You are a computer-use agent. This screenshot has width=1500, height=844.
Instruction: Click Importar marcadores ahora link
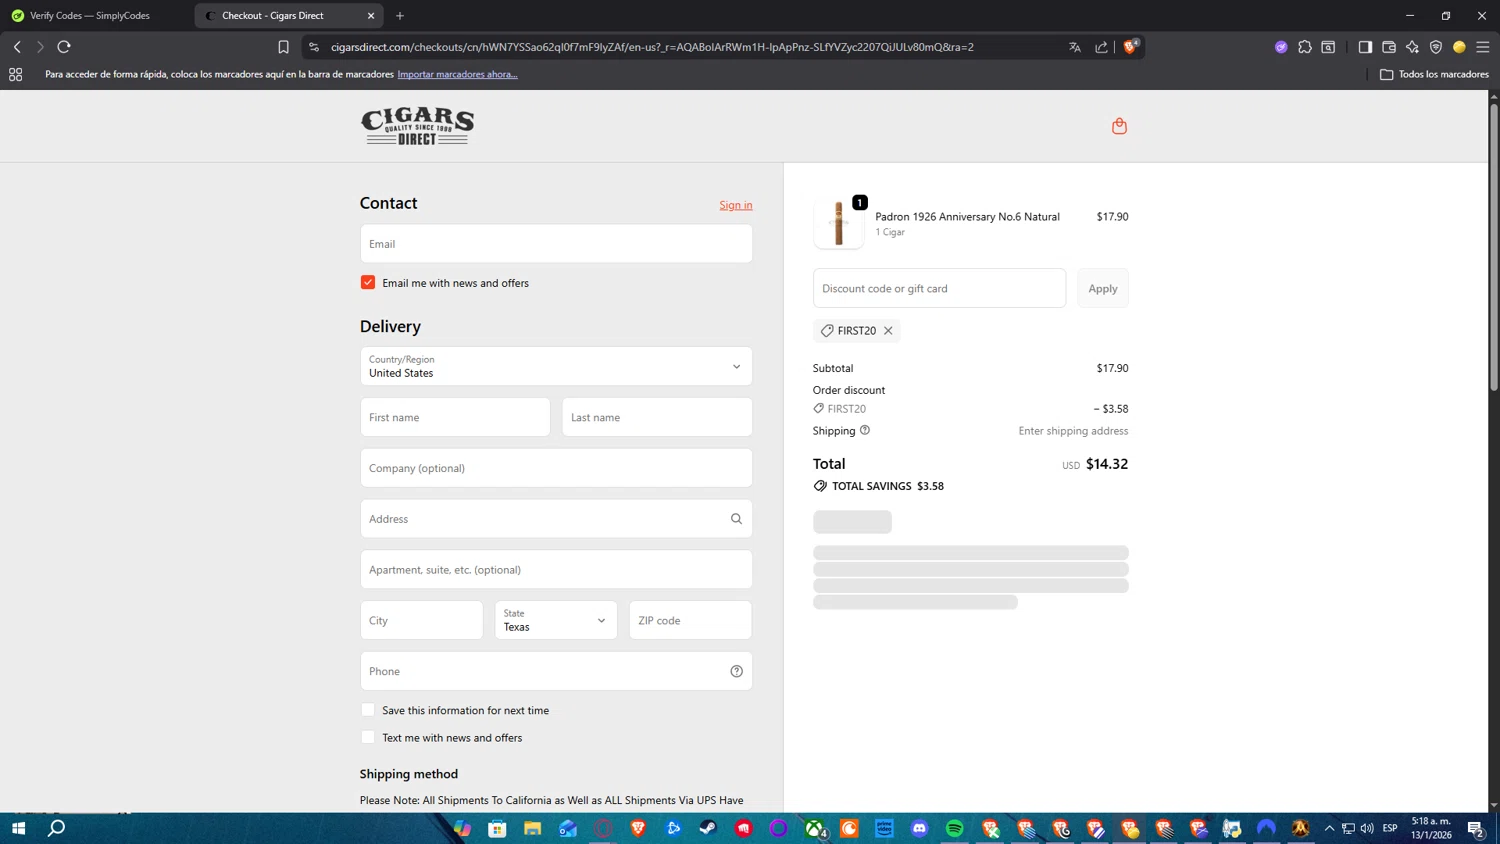(x=457, y=74)
